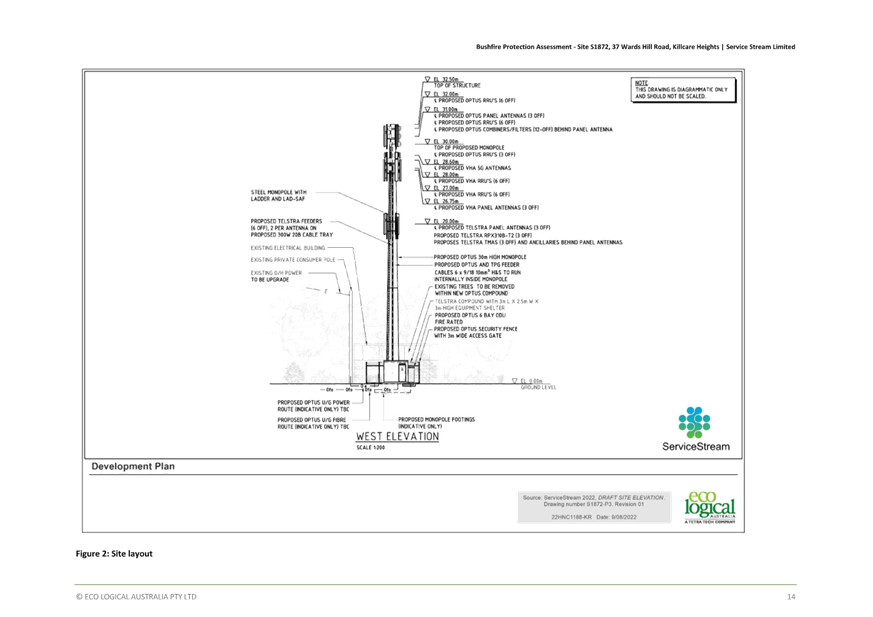Click the '© ECO LOGICAL AUSTRALIA PTY LTD' footer

pyautogui.click(x=136, y=597)
